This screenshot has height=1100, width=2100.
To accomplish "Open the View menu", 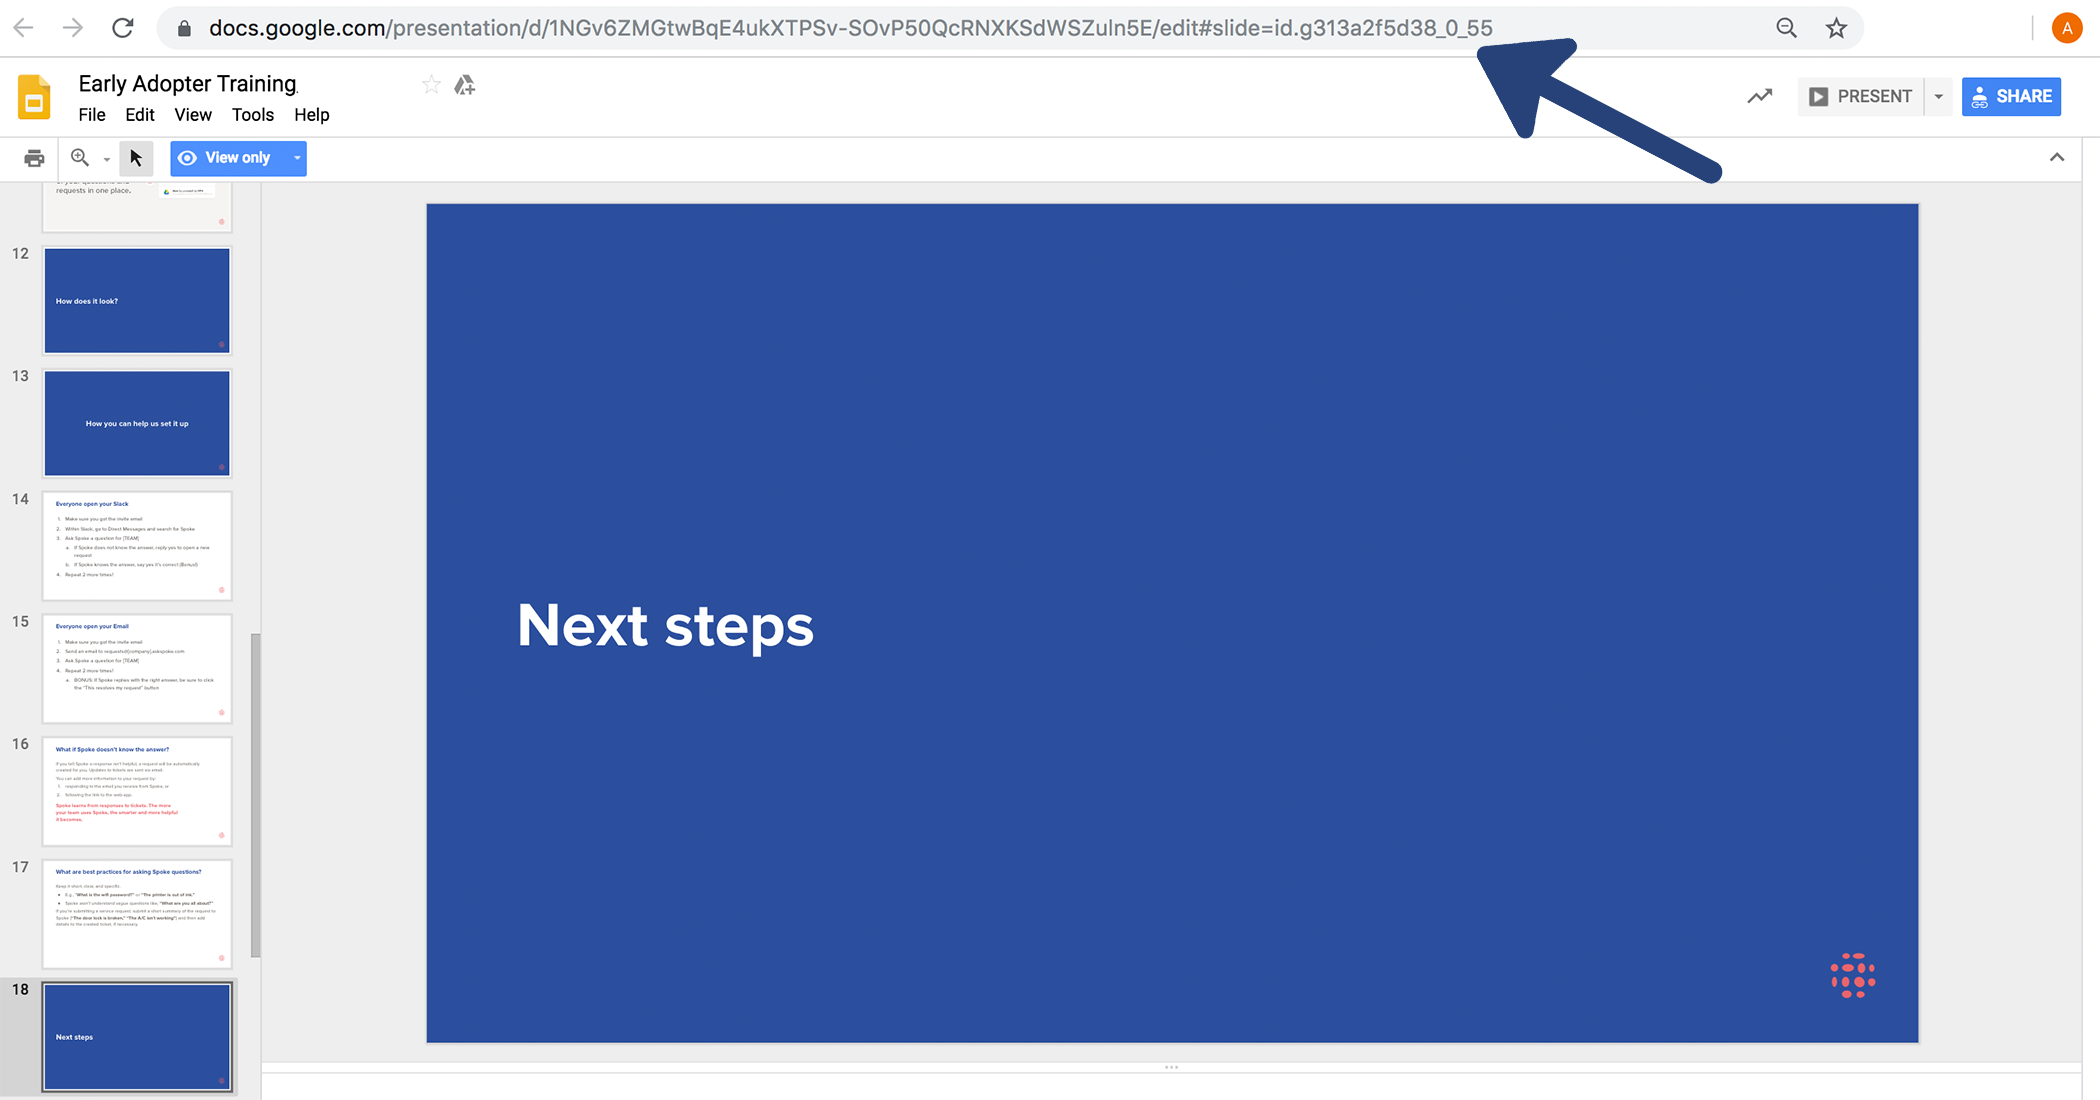I will [190, 114].
